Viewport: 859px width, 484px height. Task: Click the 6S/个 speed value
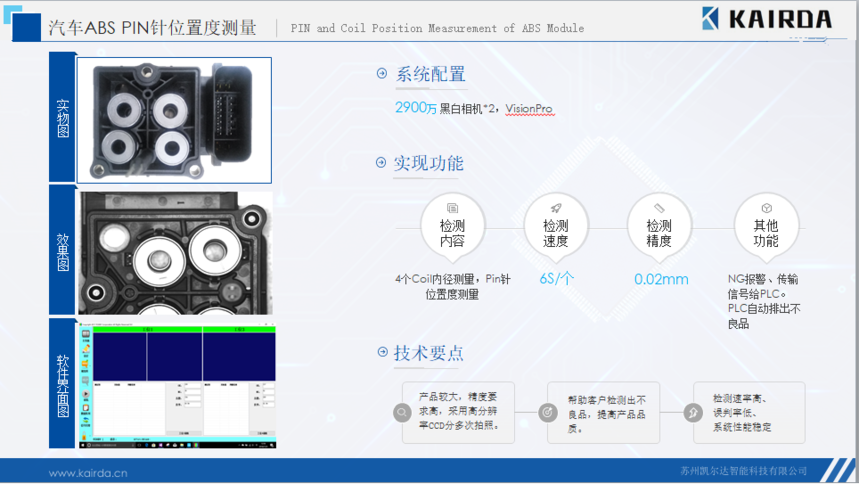557,278
